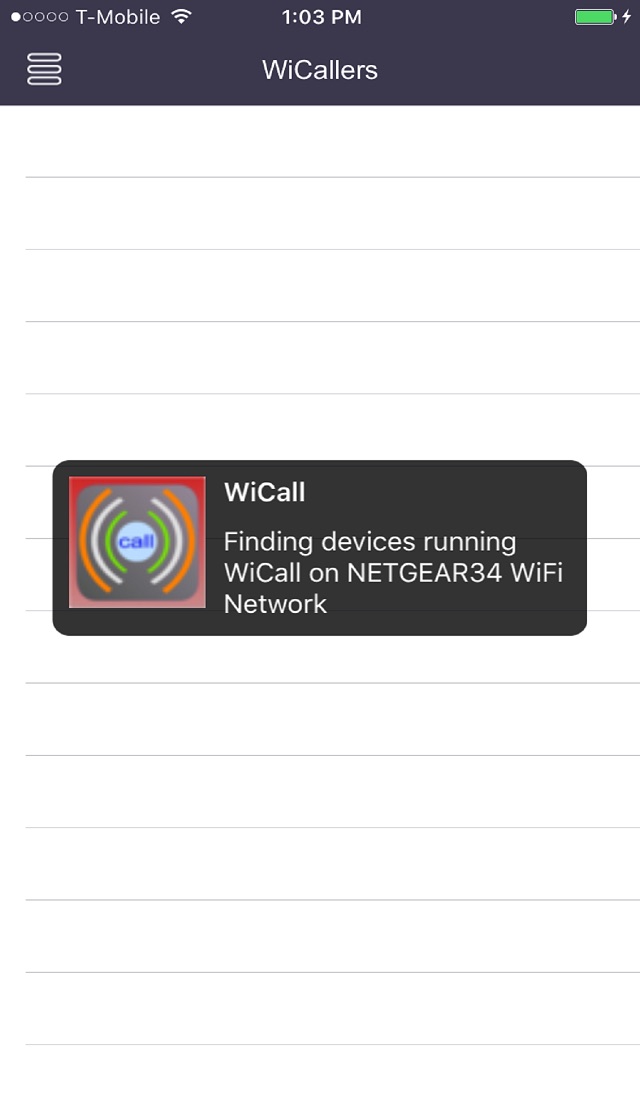The height and width of the screenshot is (1096, 640).
Task: Tap the empty header area right of WiCallers
Action: [x=509, y=70]
